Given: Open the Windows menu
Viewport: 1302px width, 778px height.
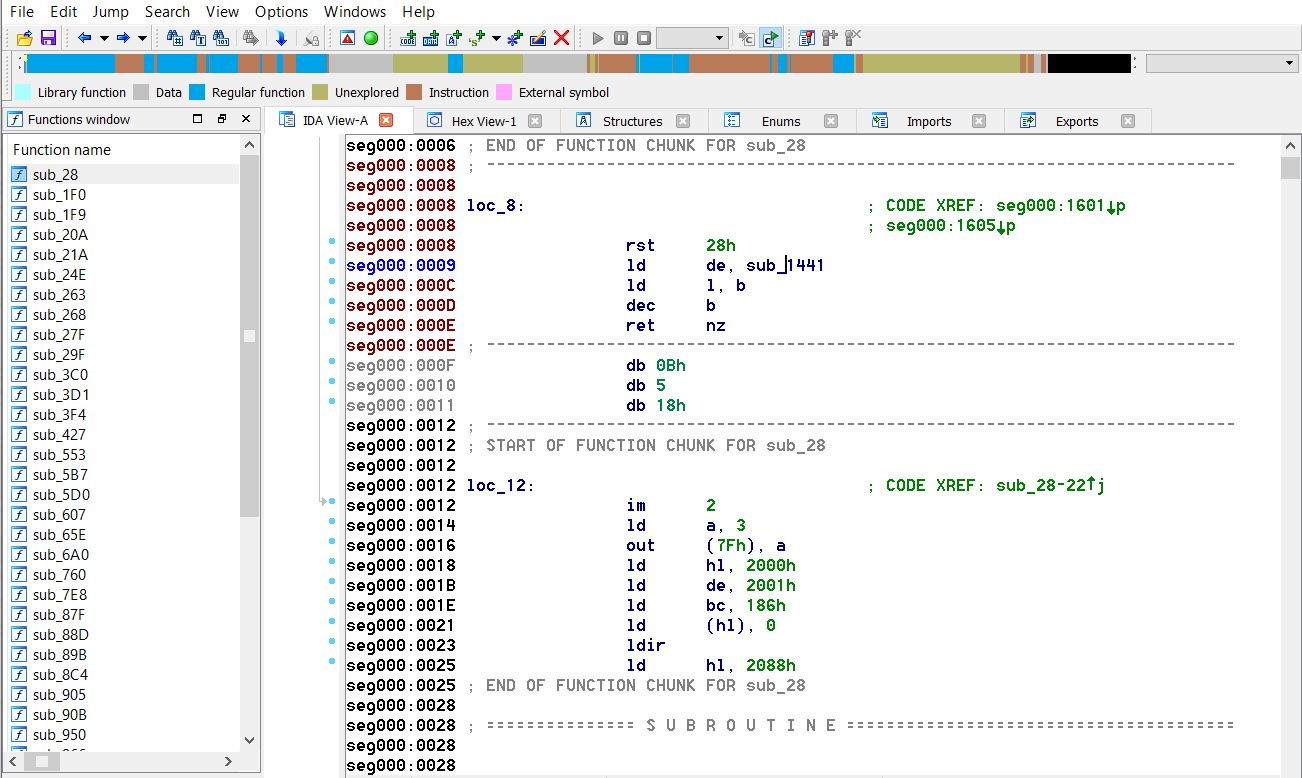Looking at the screenshot, I should 355,12.
